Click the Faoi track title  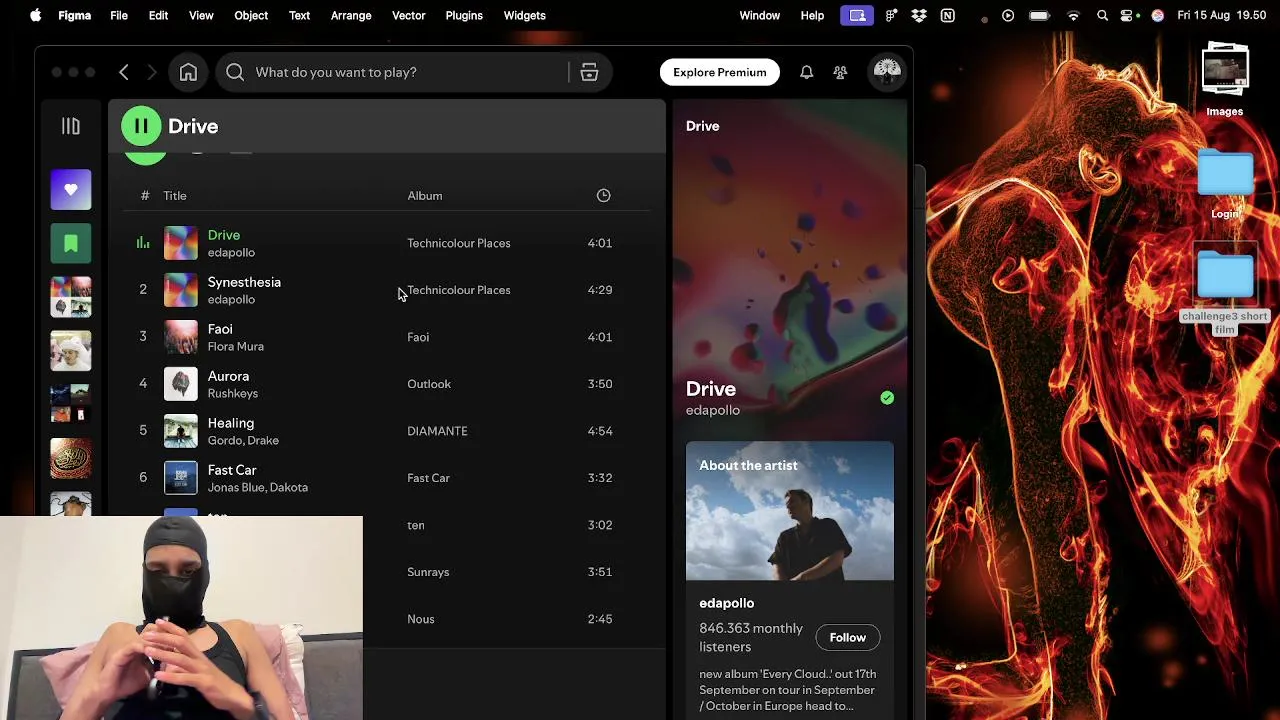[220, 329]
